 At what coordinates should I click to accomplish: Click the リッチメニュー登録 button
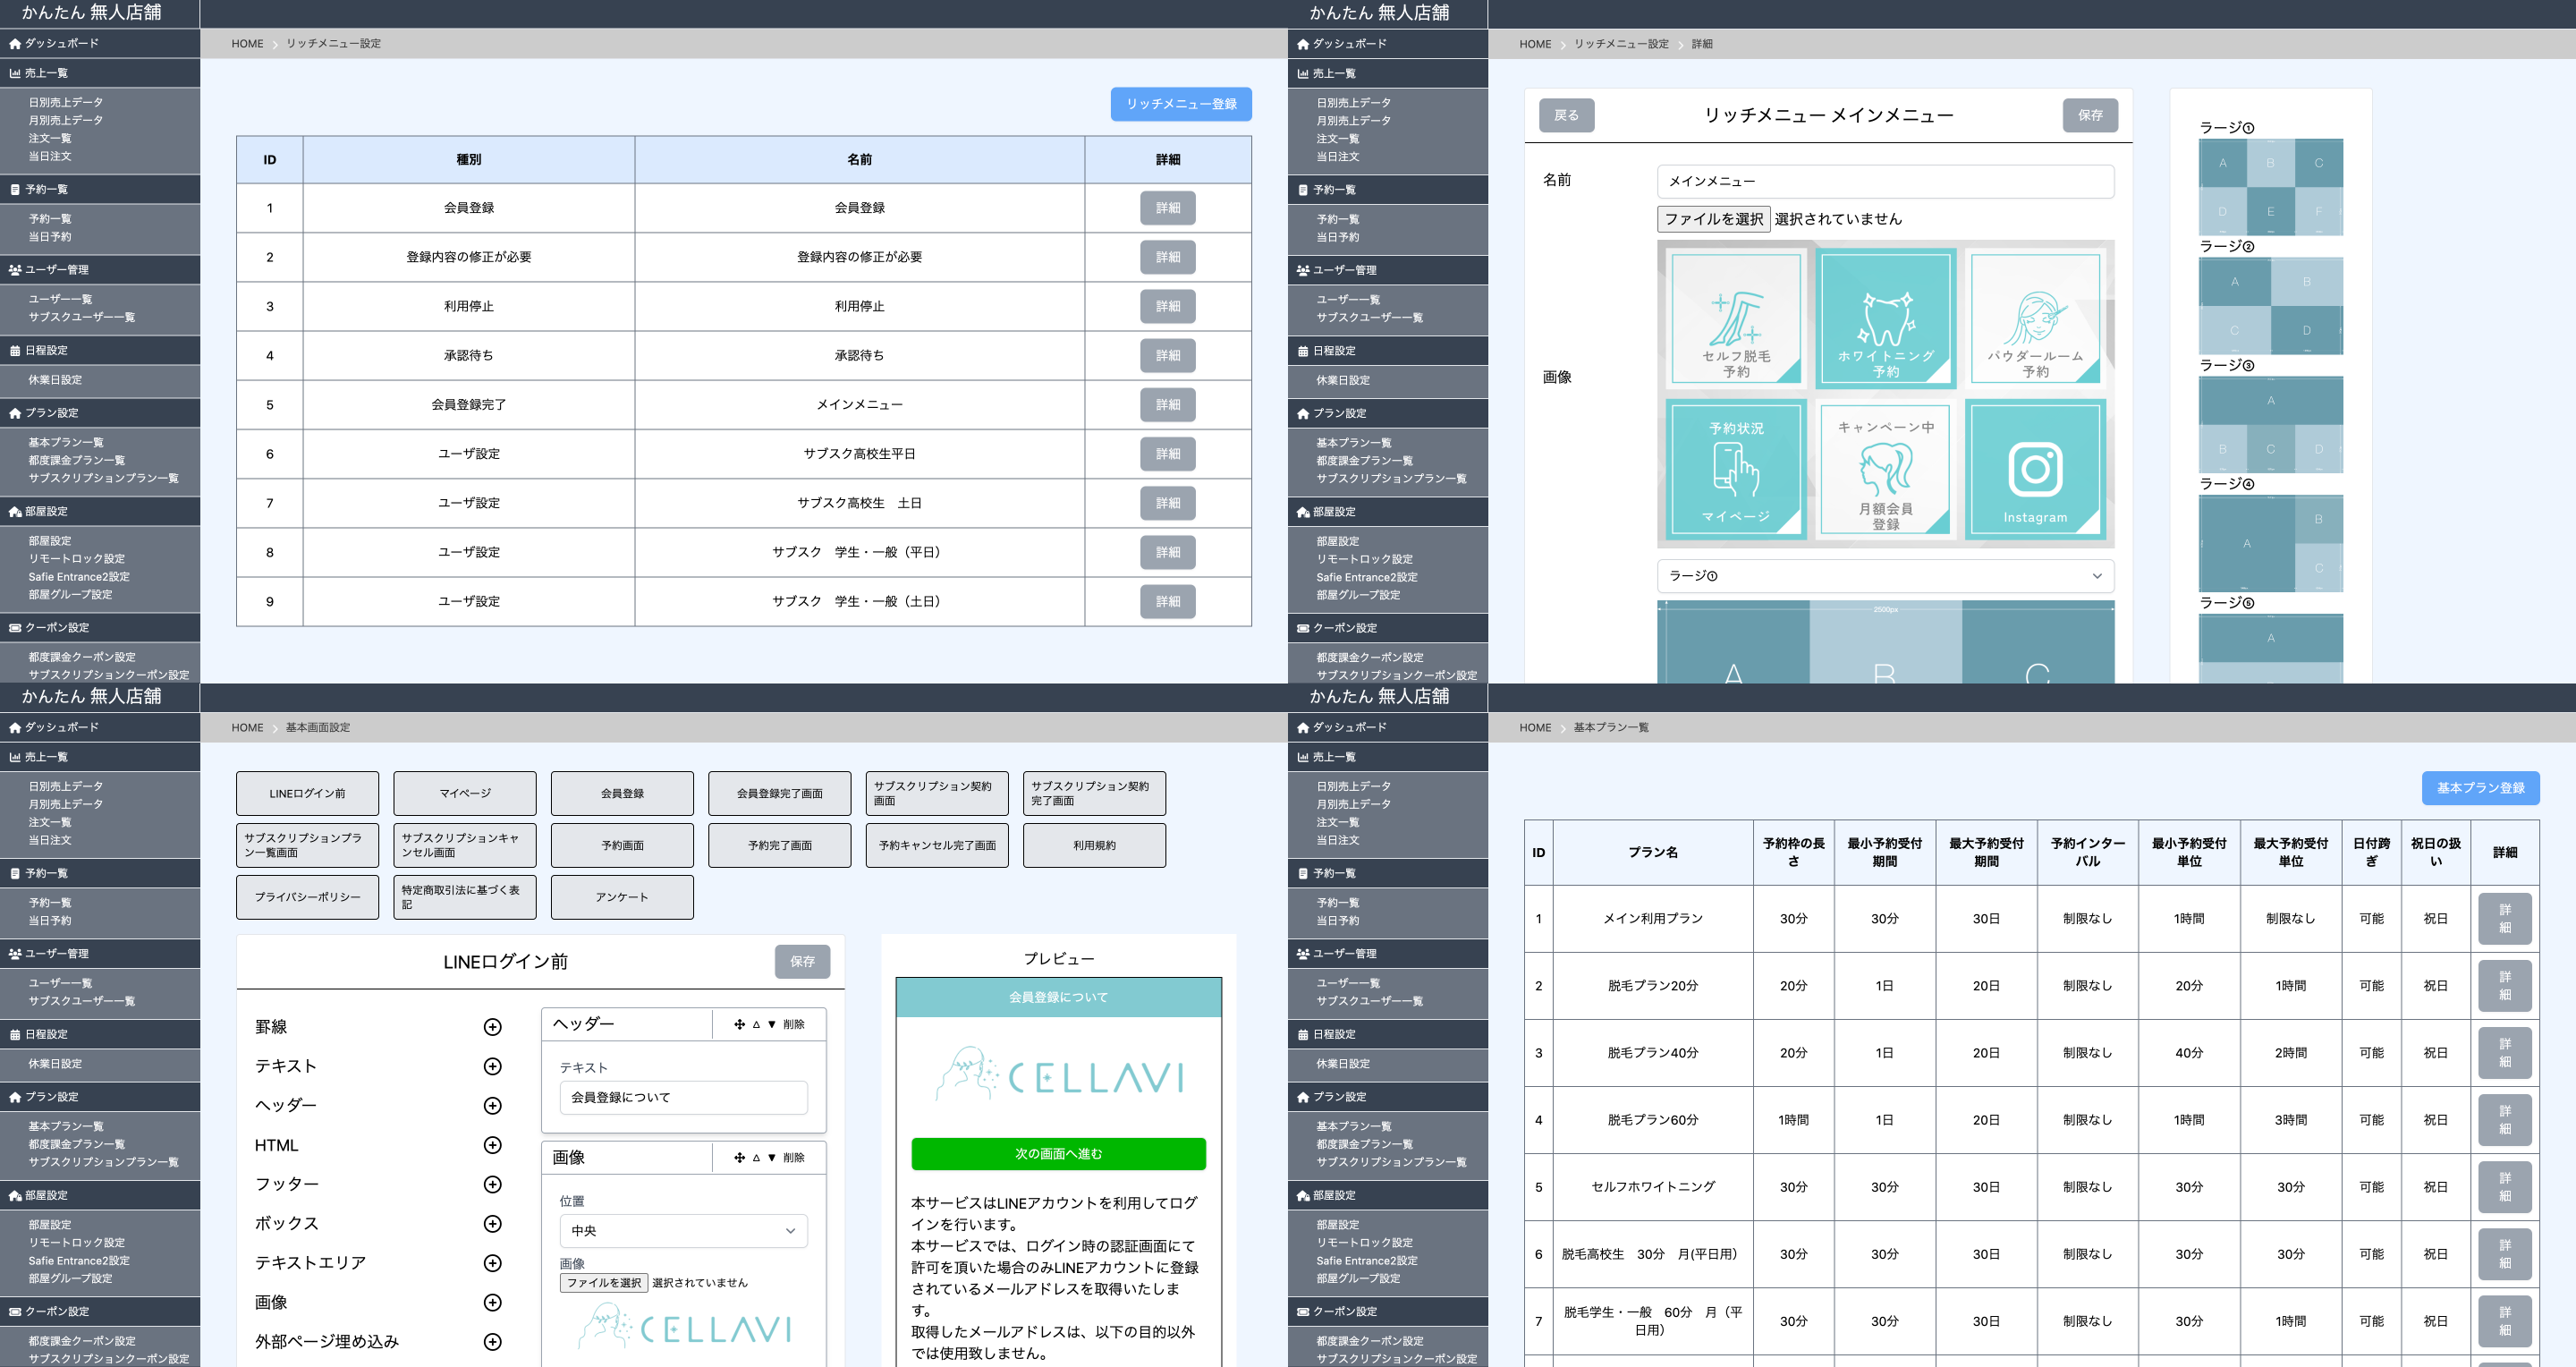point(1180,104)
